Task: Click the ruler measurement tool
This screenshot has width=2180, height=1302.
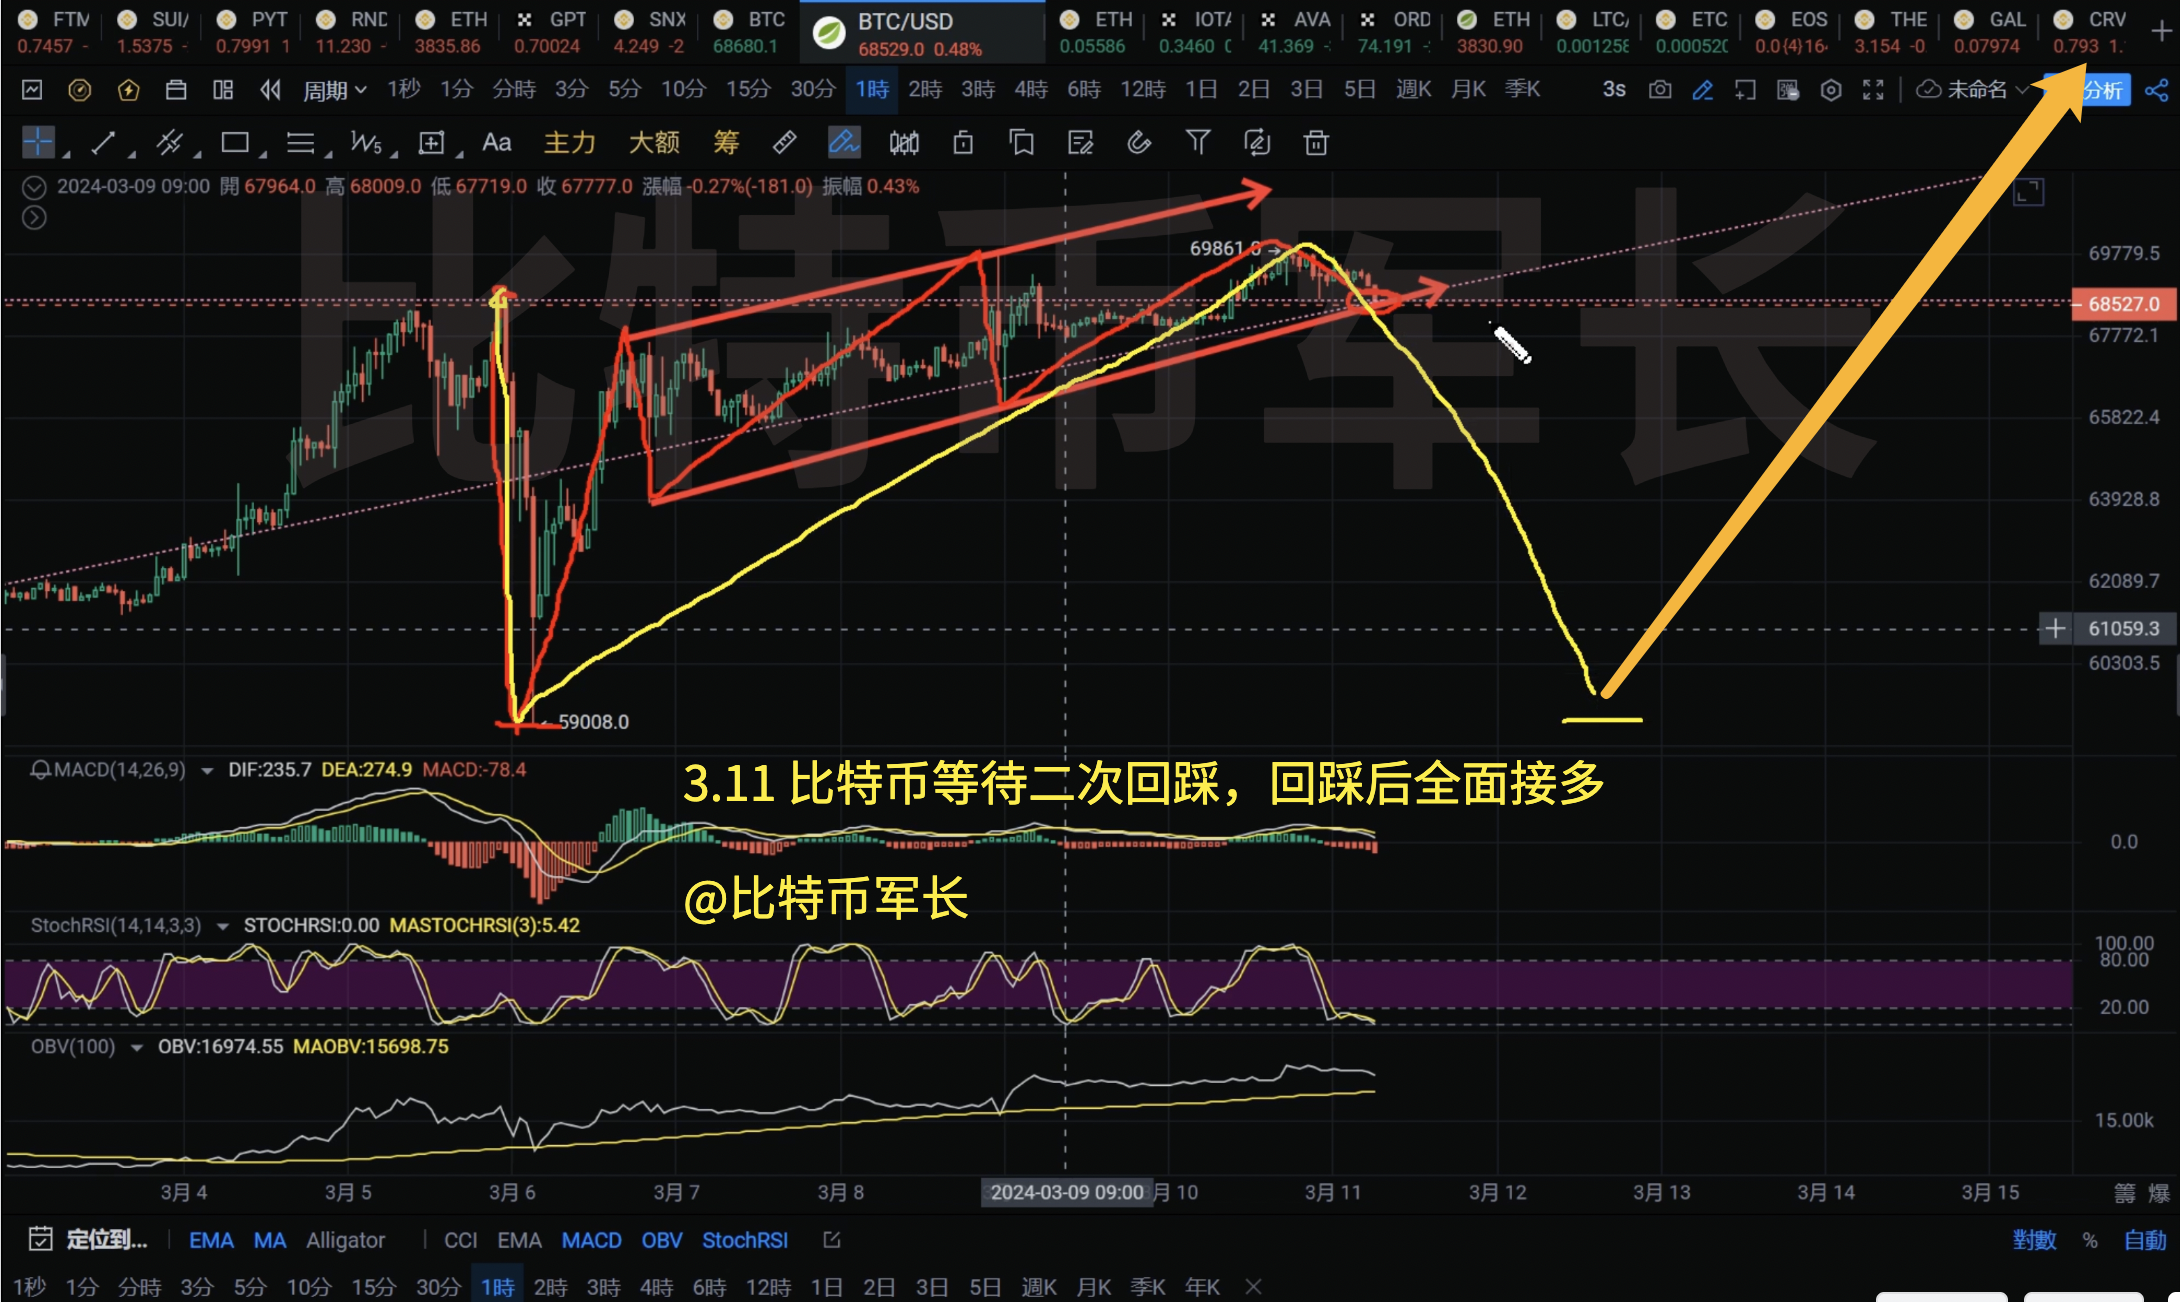Action: click(x=785, y=143)
